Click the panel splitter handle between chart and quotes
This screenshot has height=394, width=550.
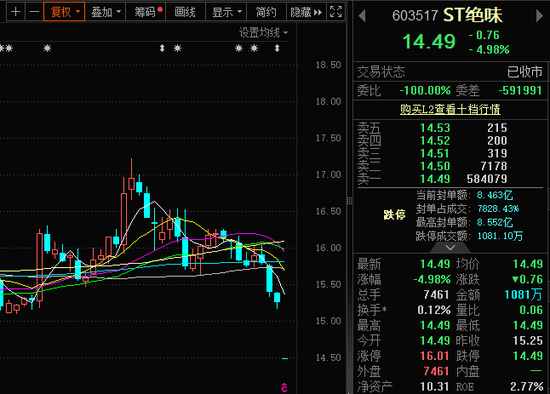point(349,201)
